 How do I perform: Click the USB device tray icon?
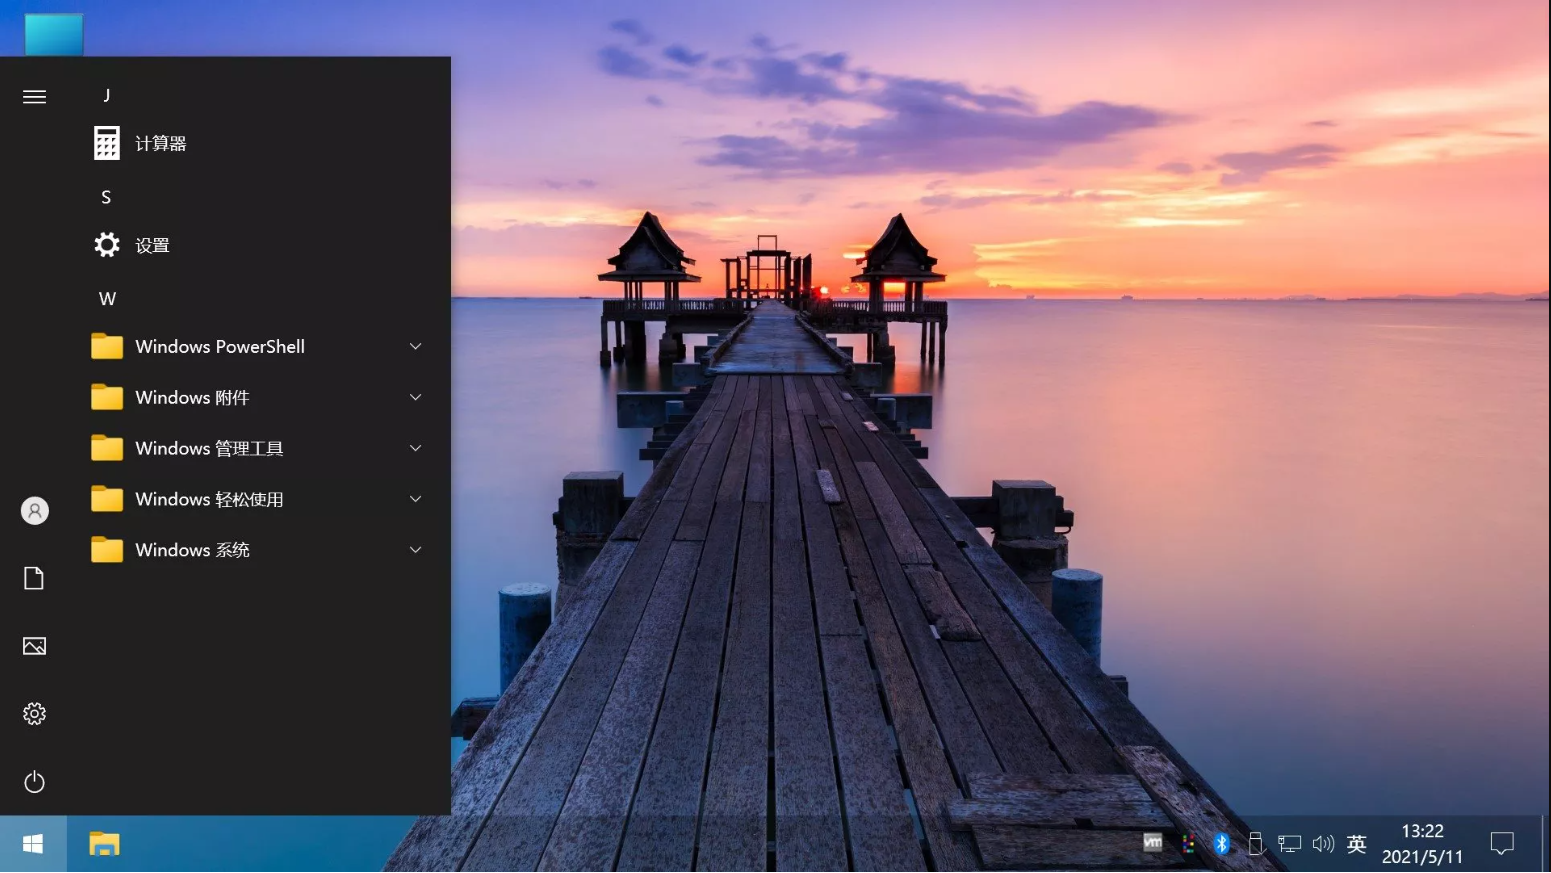tap(1255, 844)
